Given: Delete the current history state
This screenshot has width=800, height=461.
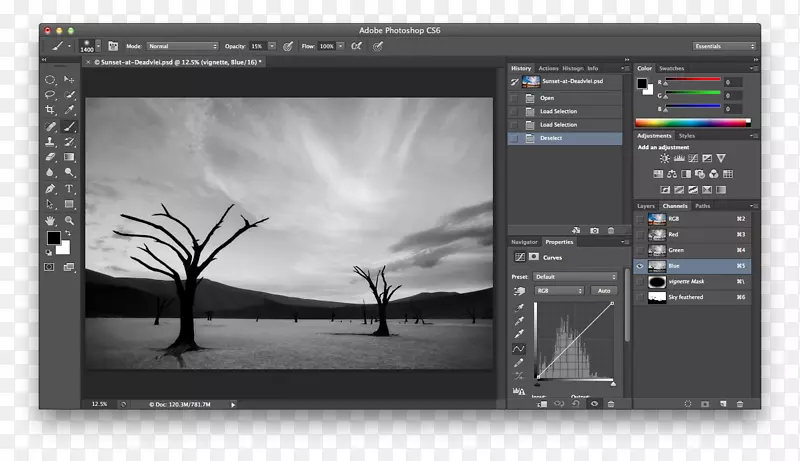Looking at the screenshot, I should point(611,230).
